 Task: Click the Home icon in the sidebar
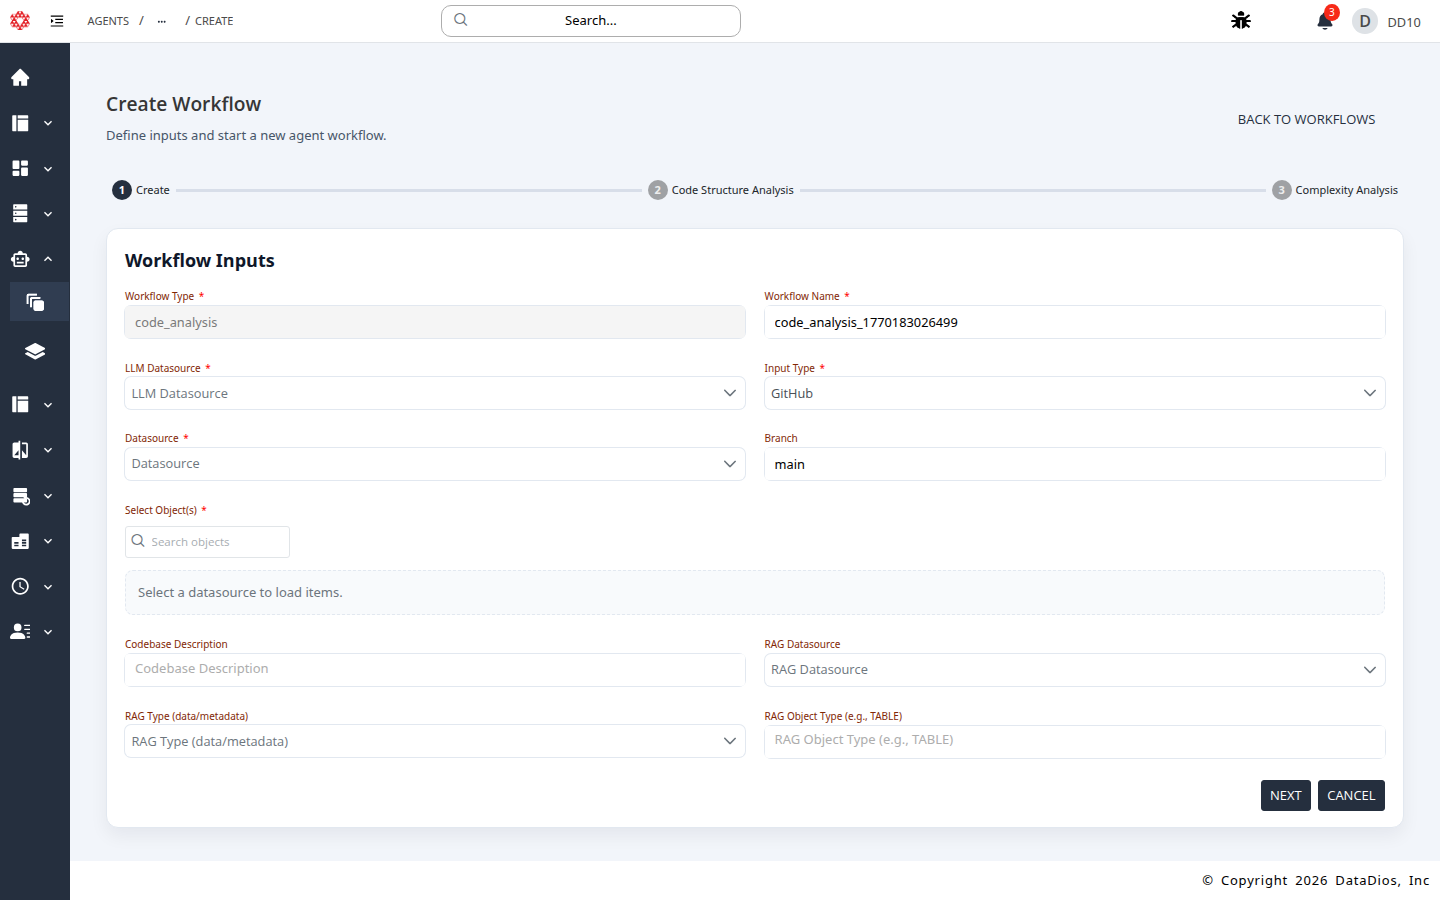click(20, 77)
